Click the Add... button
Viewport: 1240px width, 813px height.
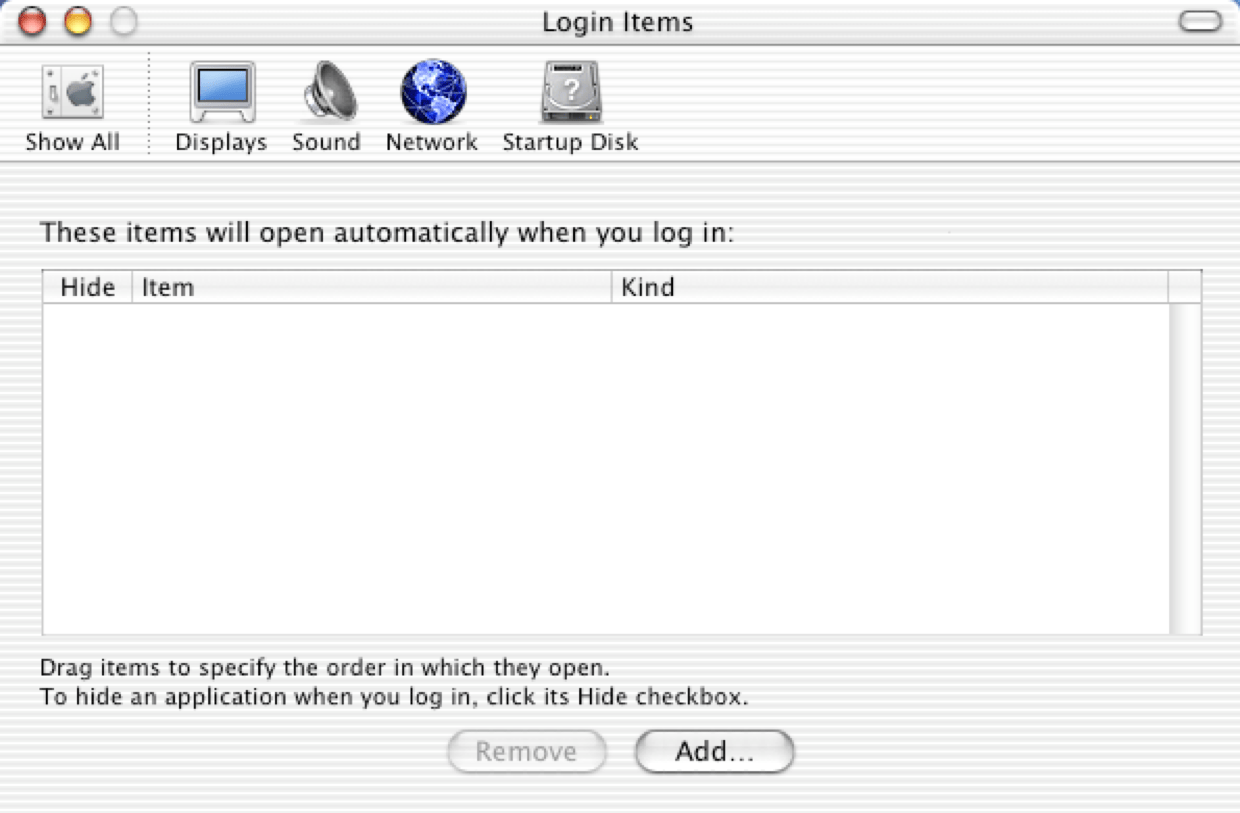tap(714, 751)
